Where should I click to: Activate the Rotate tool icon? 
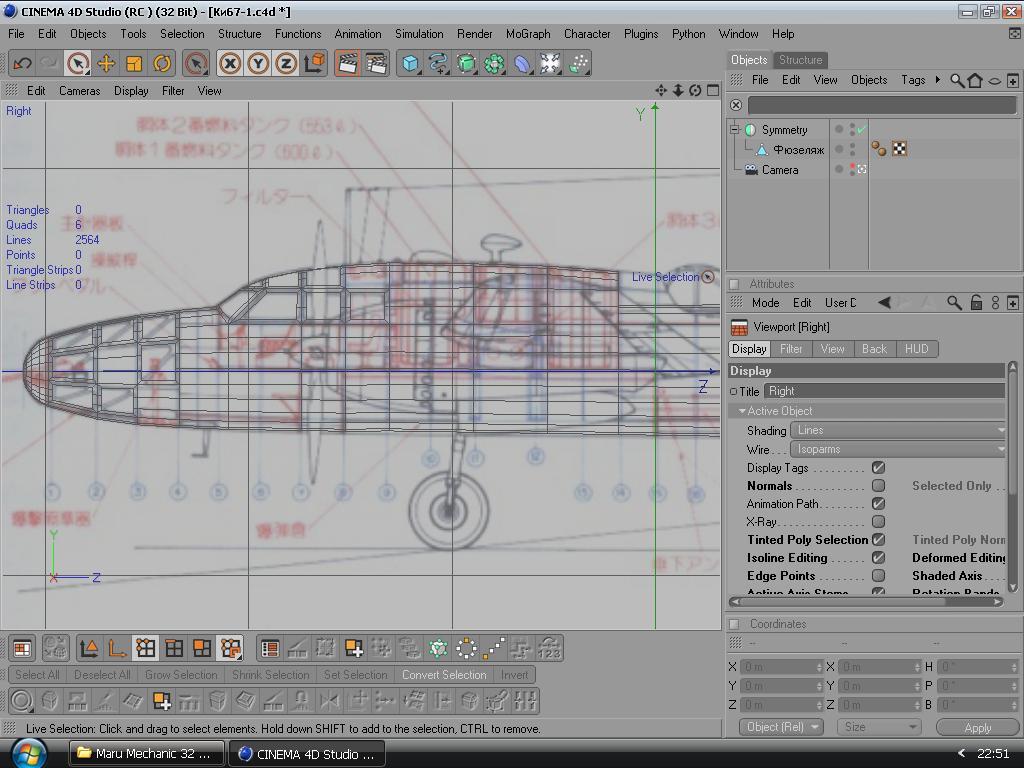pyautogui.click(x=162, y=63)
